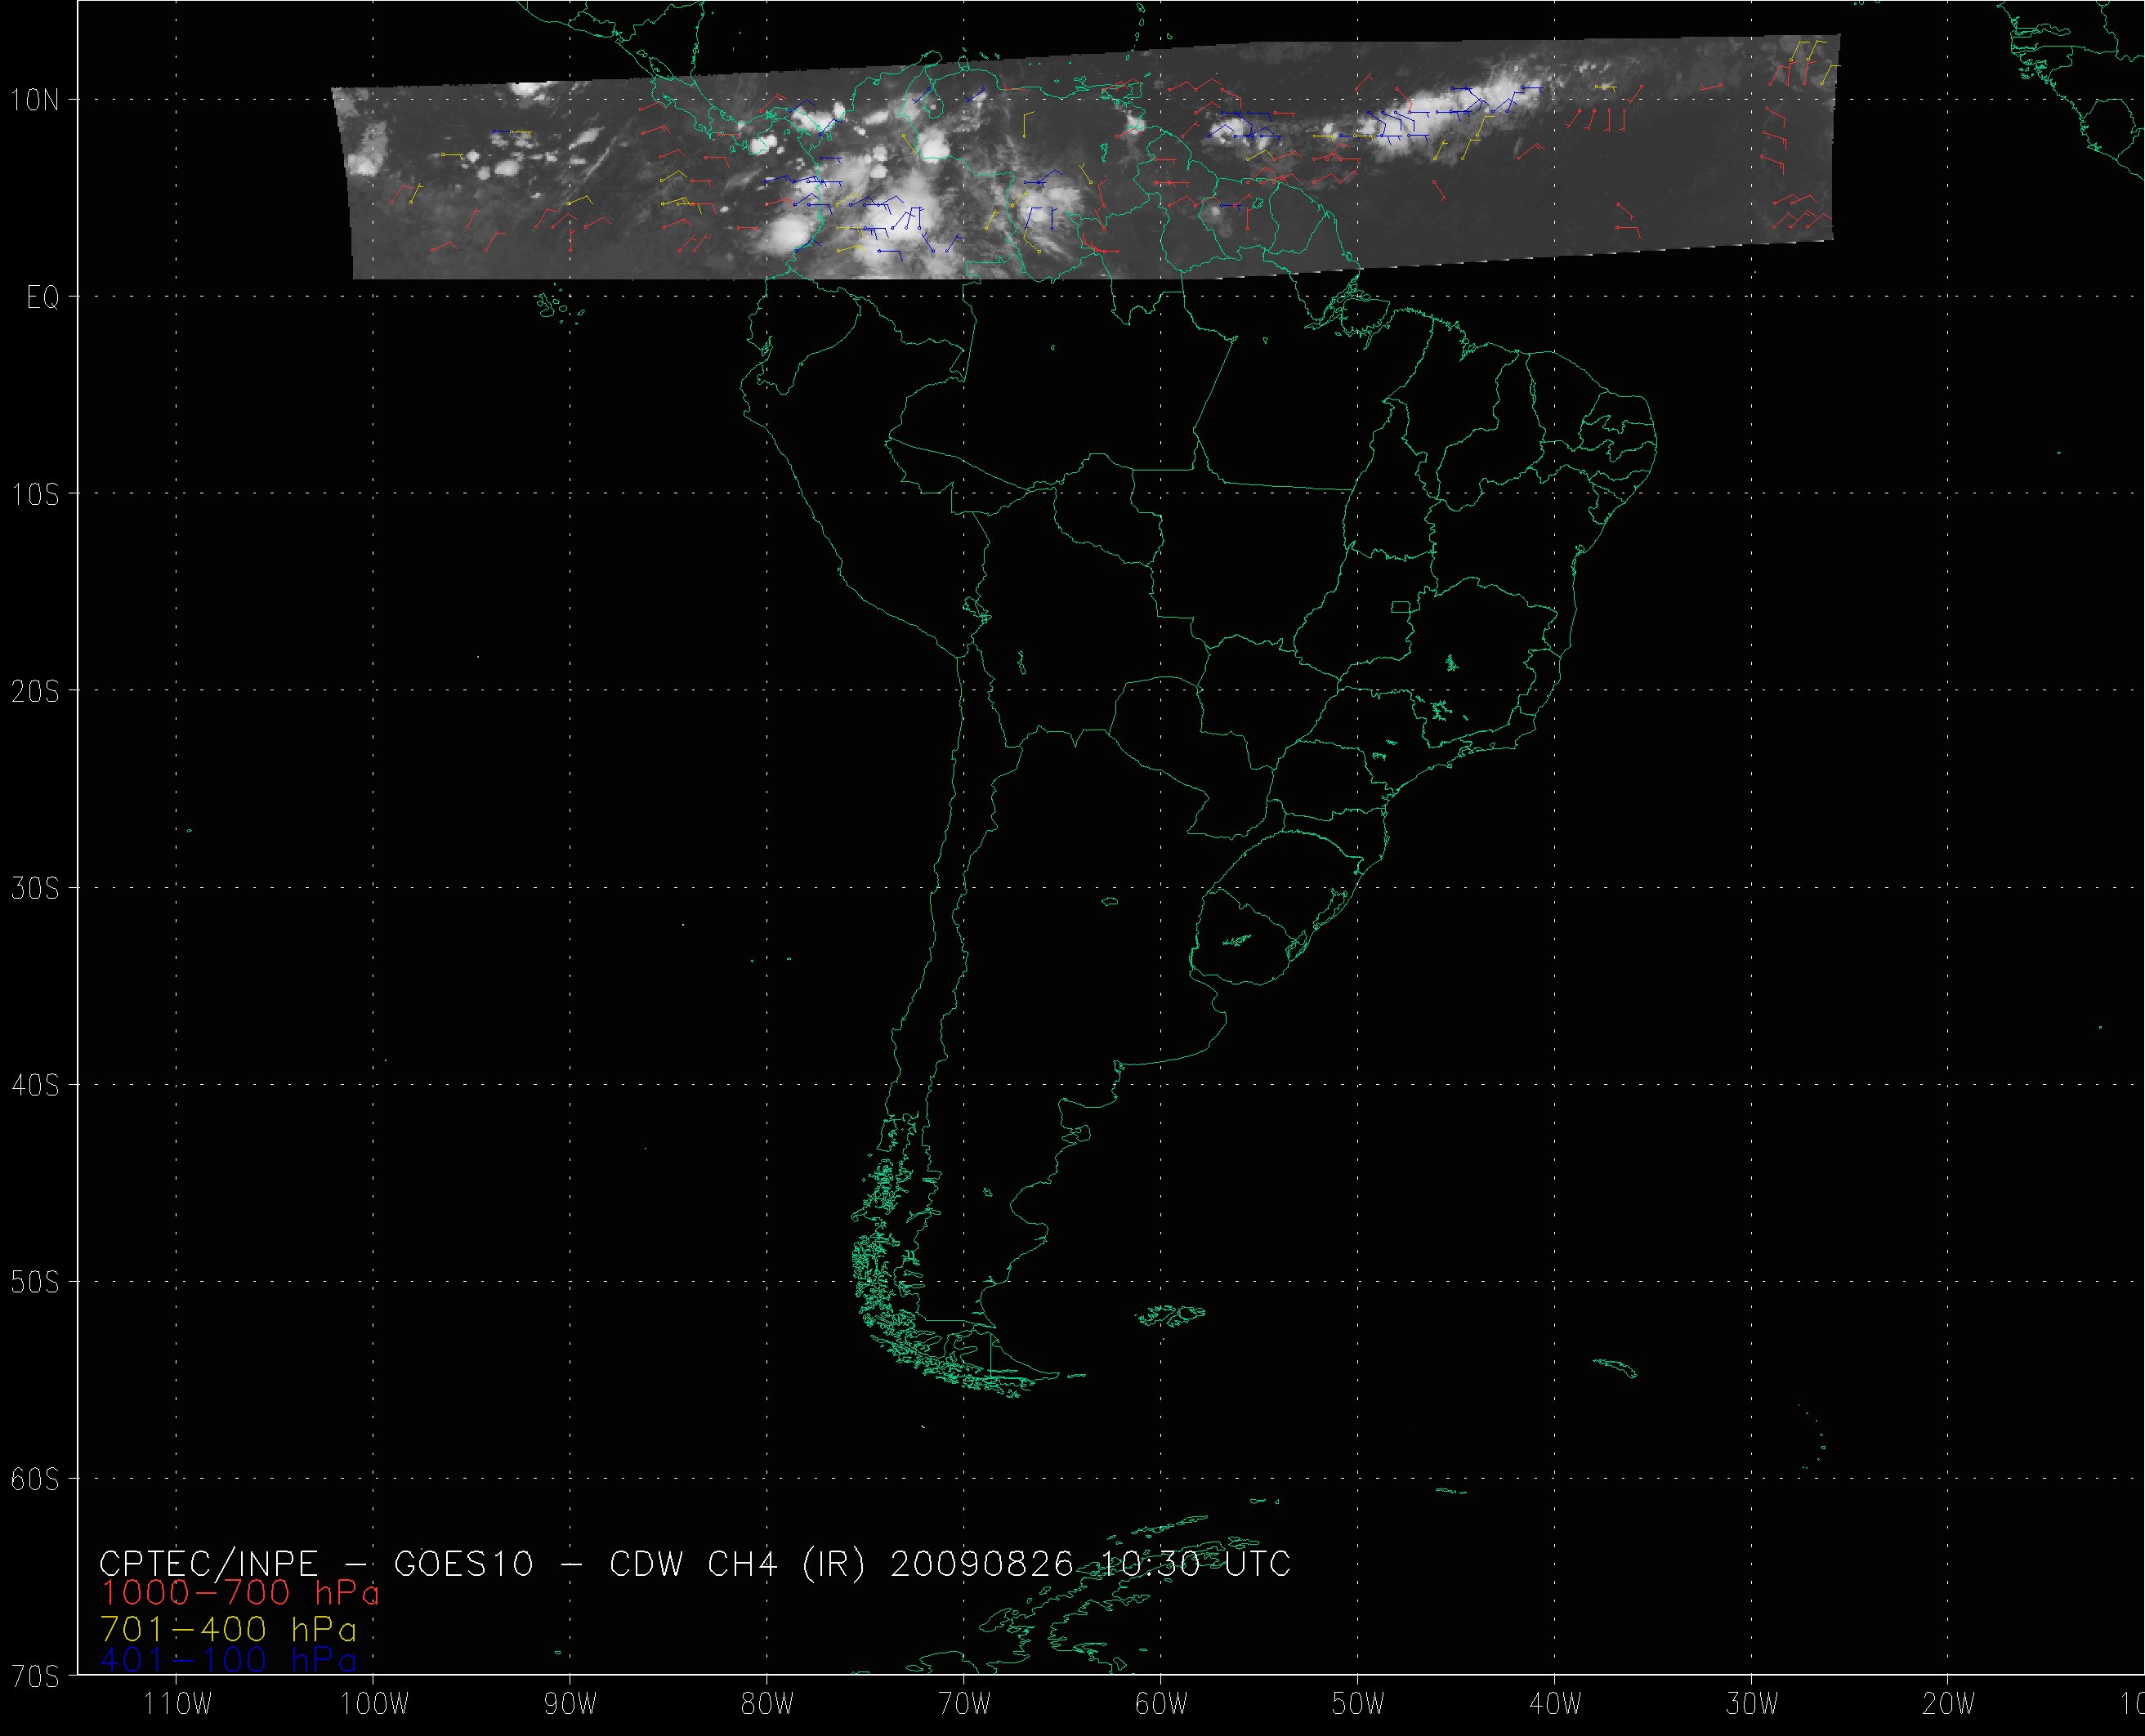Click the 60W longitude axis label
Viewport: 2145px width, 1736px height.
pos(1162,1704)
